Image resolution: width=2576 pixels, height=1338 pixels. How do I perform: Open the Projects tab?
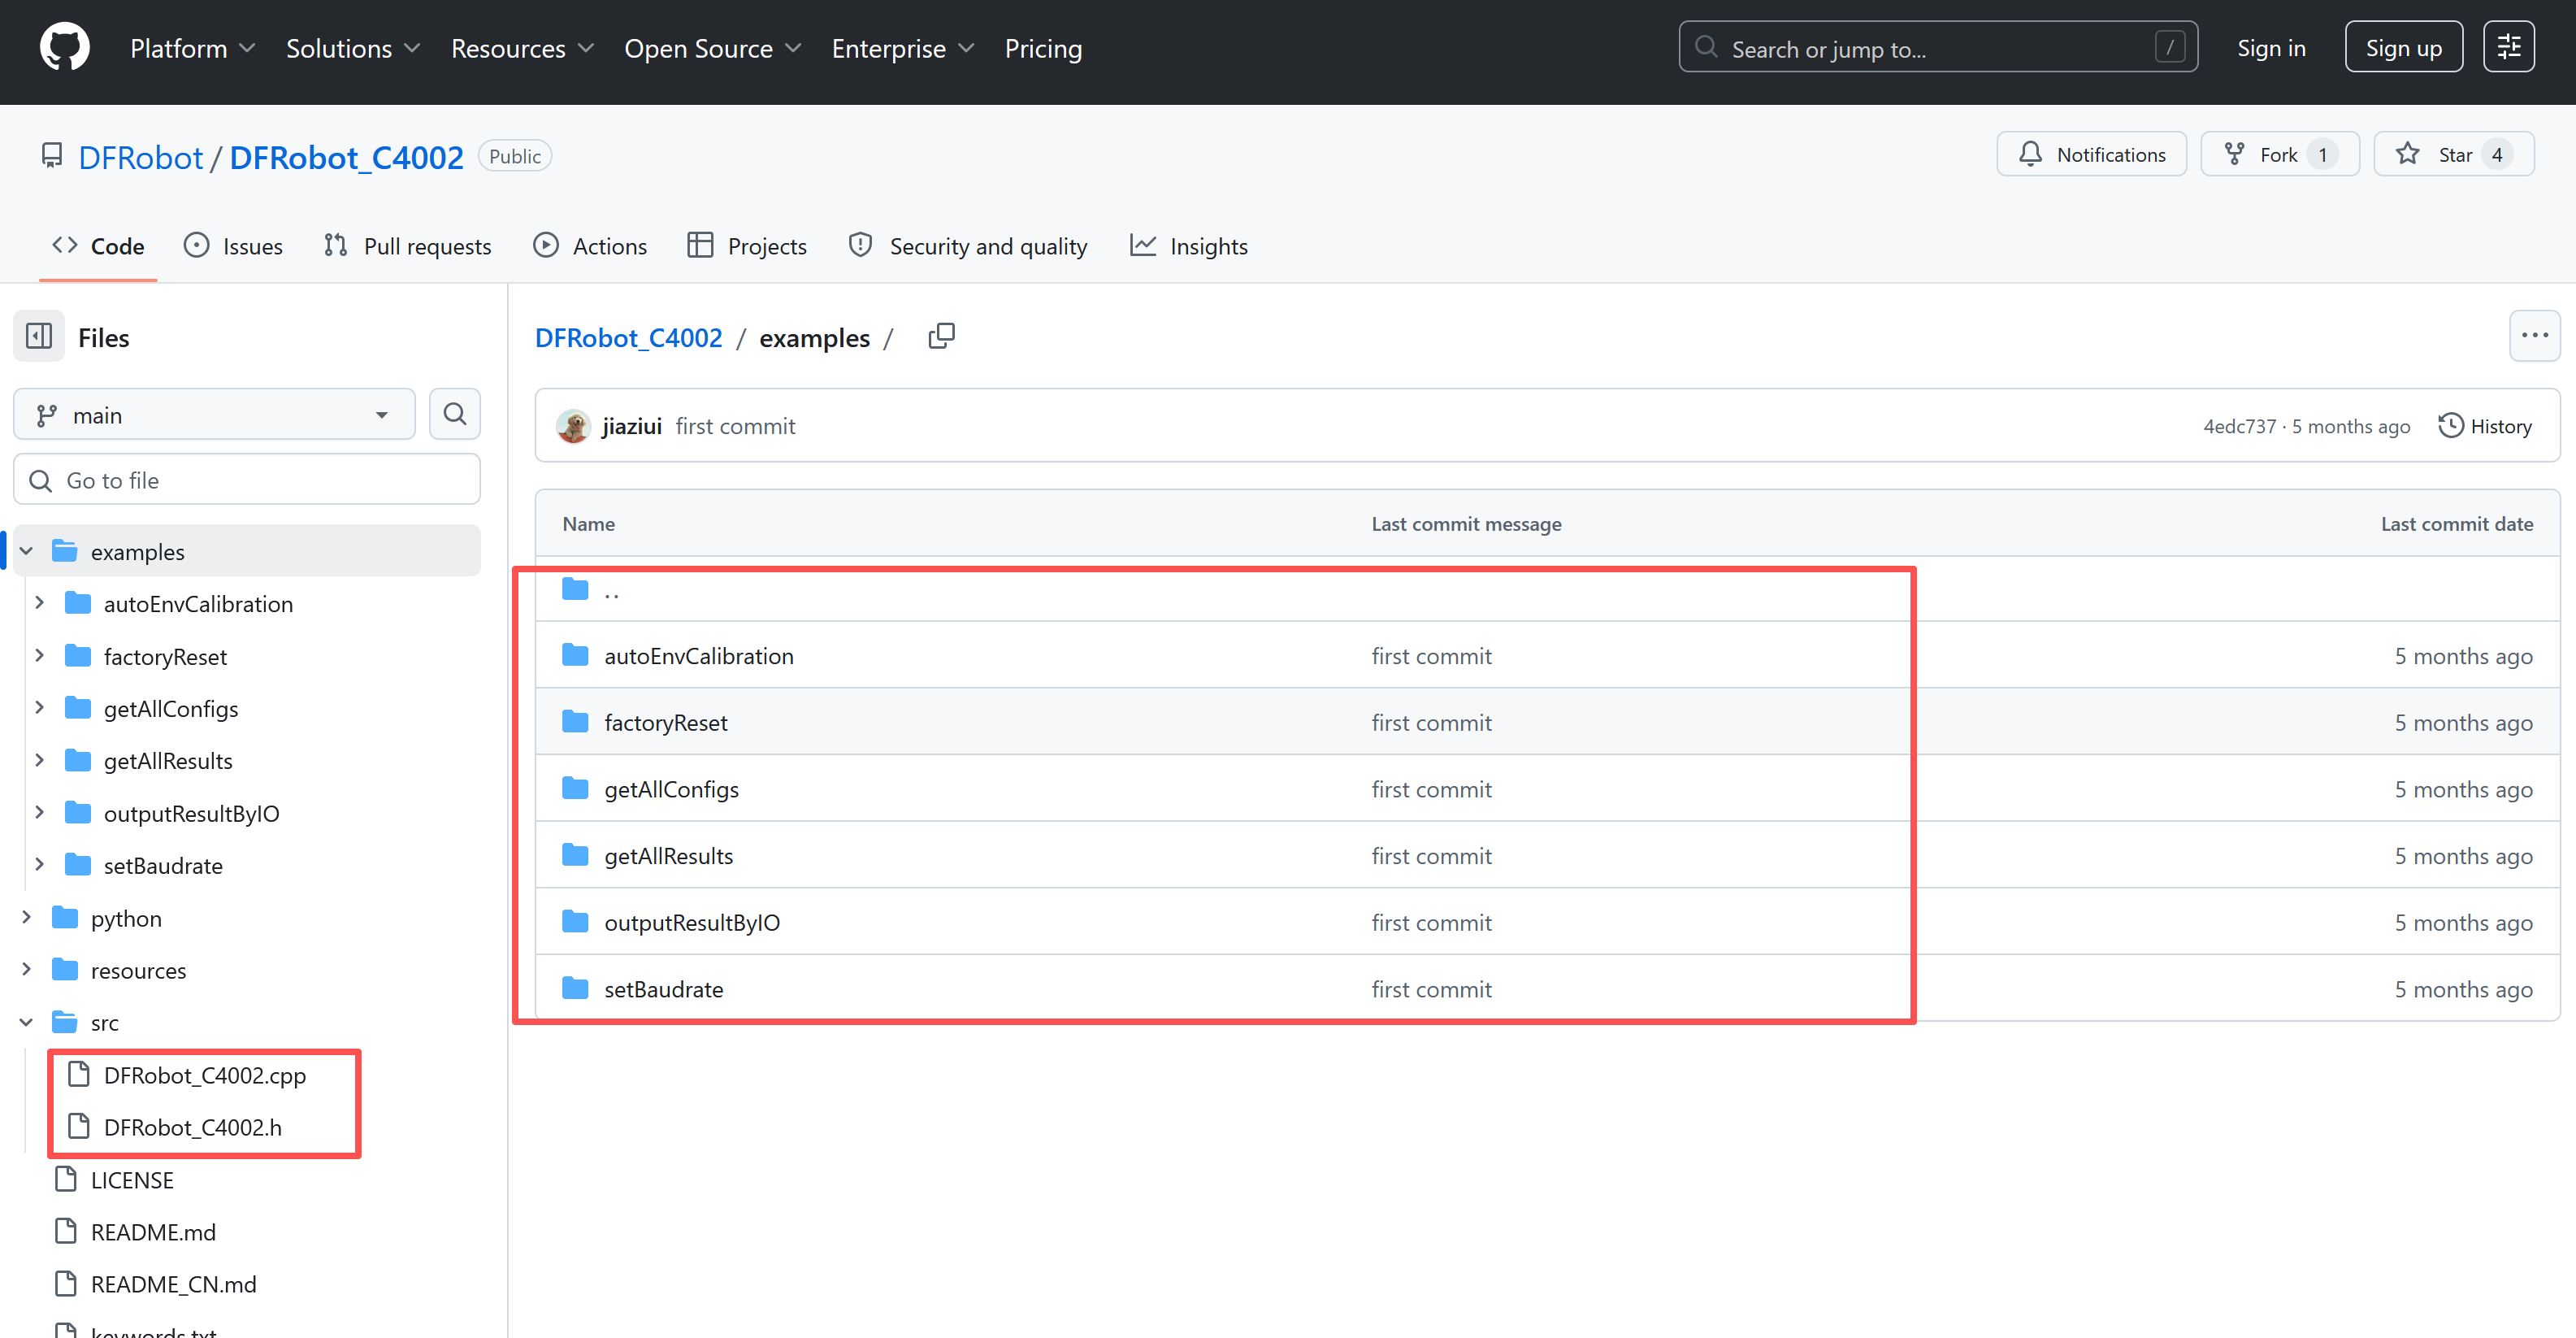pos(747,246)
